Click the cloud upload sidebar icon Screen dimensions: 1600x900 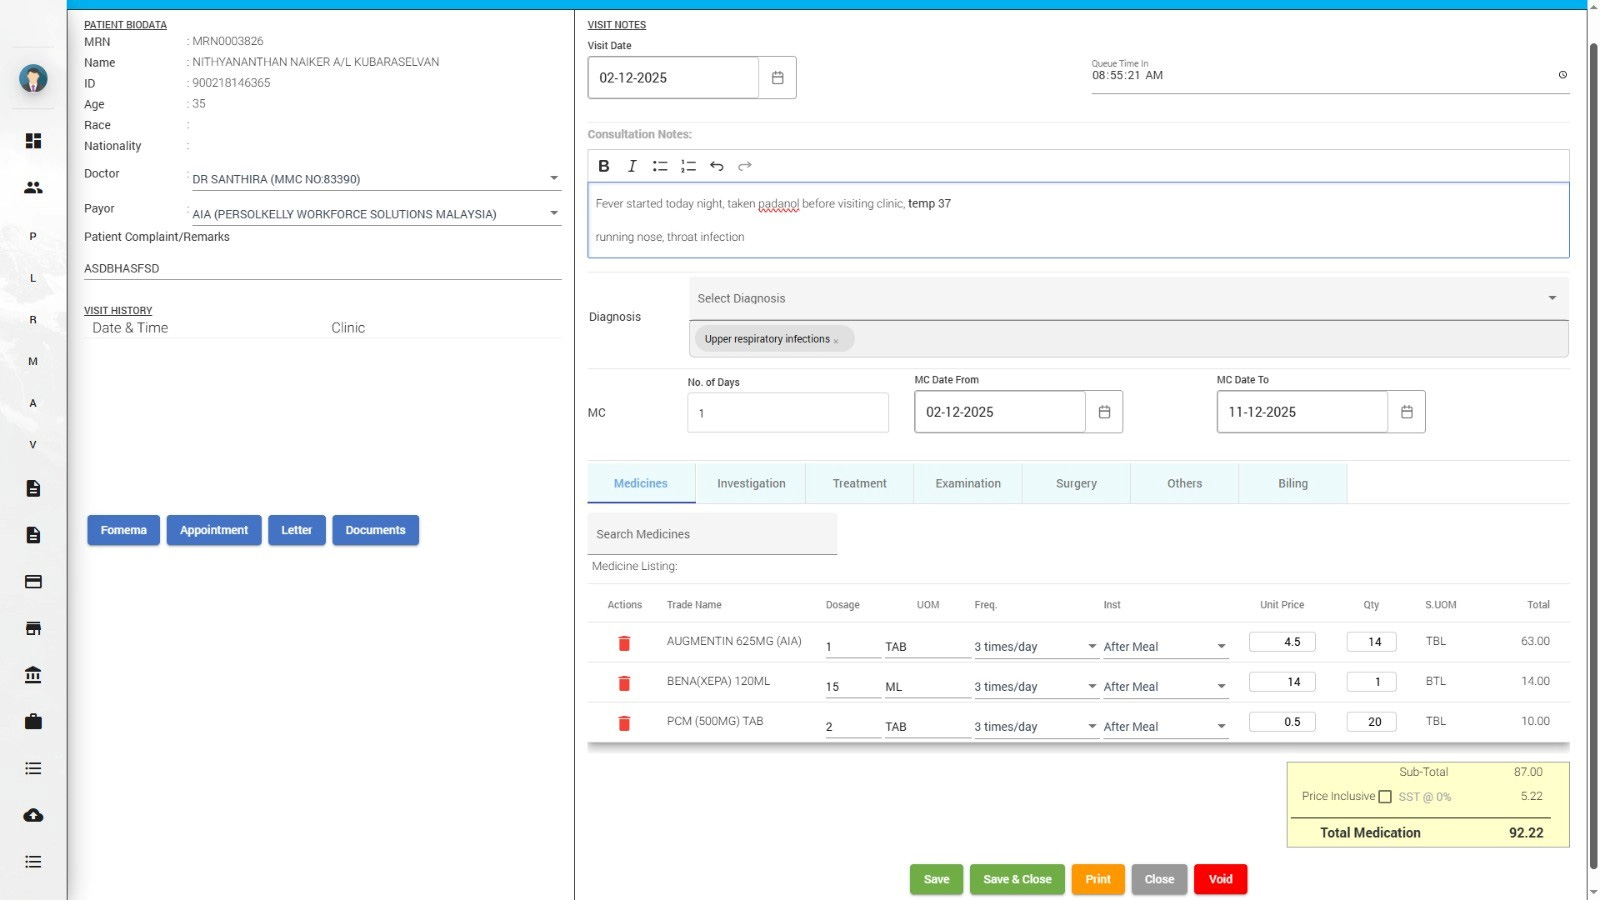[x=33, y=815]
